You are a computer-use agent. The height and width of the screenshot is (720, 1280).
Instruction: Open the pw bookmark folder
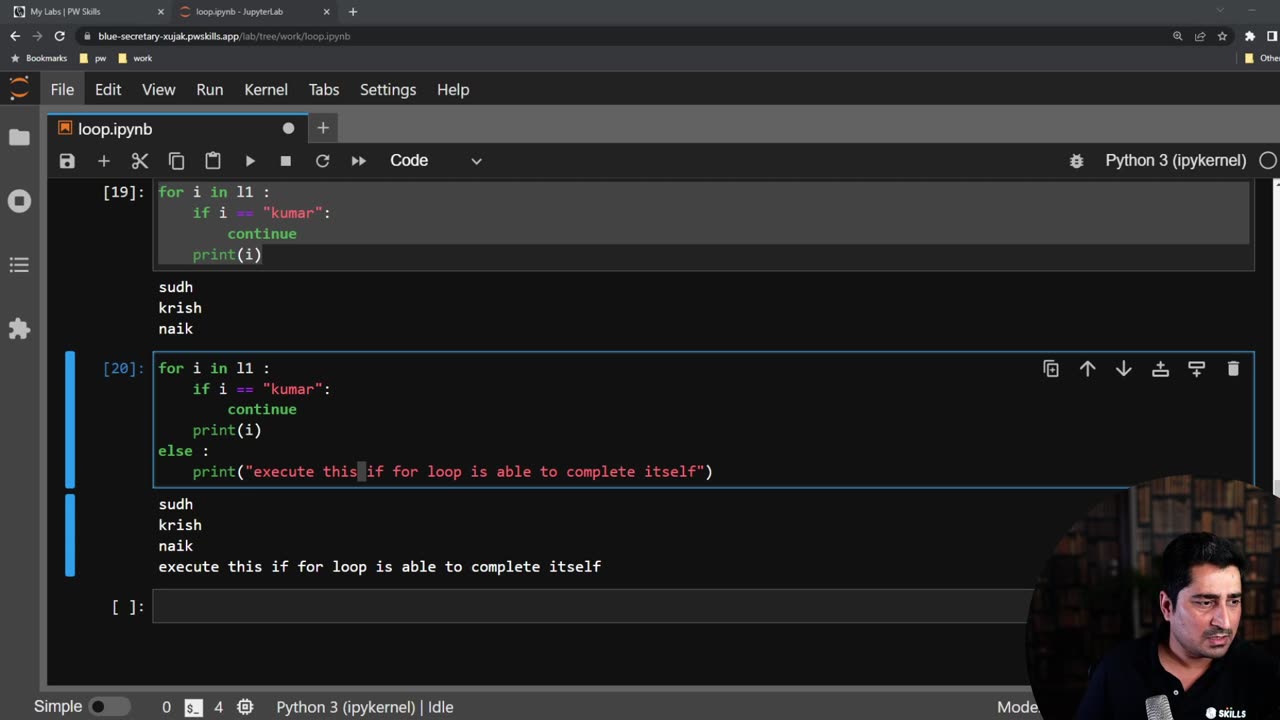coord(93,58)
